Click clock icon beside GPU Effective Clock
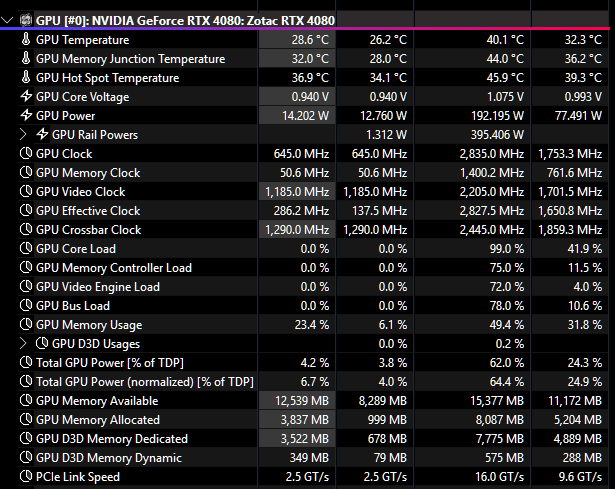This screenshot has height=489, width=615. point(26,210)
